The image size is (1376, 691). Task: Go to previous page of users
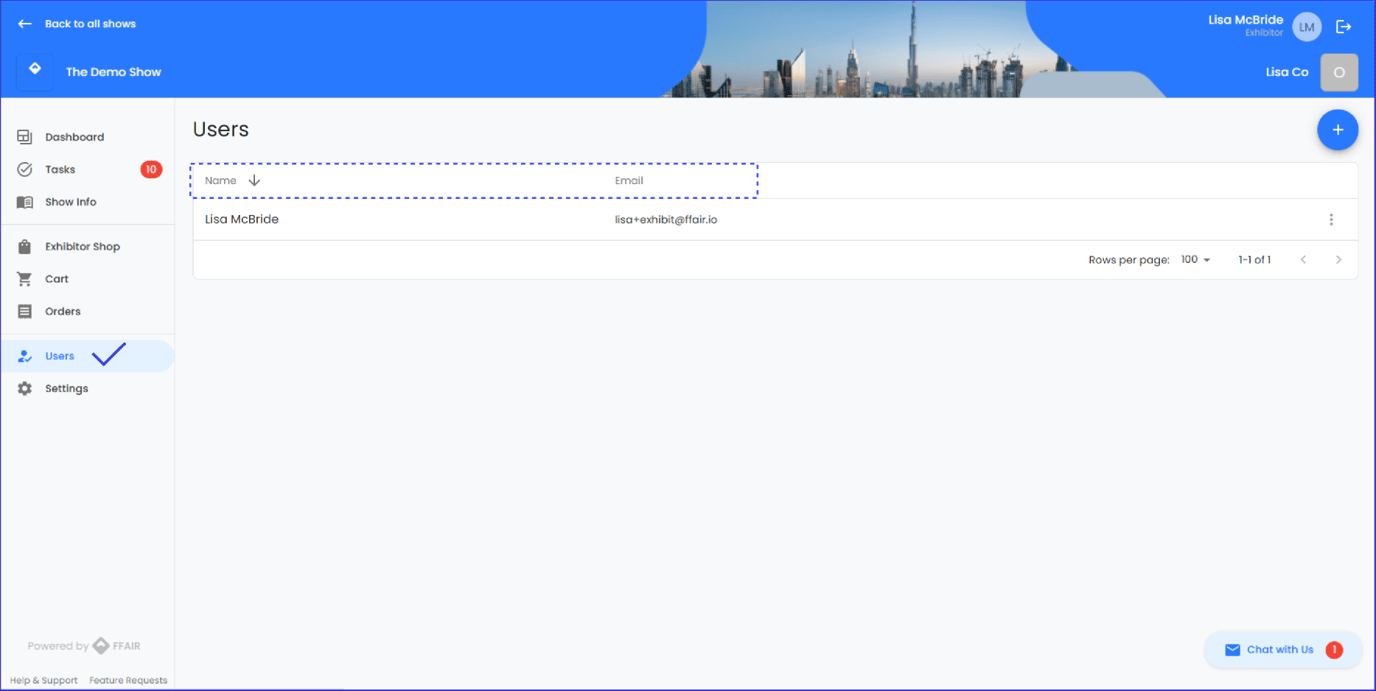(1303, 260)
